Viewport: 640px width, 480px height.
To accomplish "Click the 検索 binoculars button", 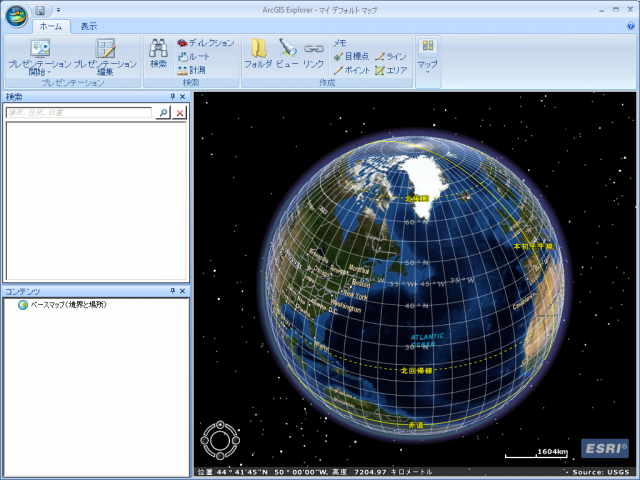I will pos(158,53).
